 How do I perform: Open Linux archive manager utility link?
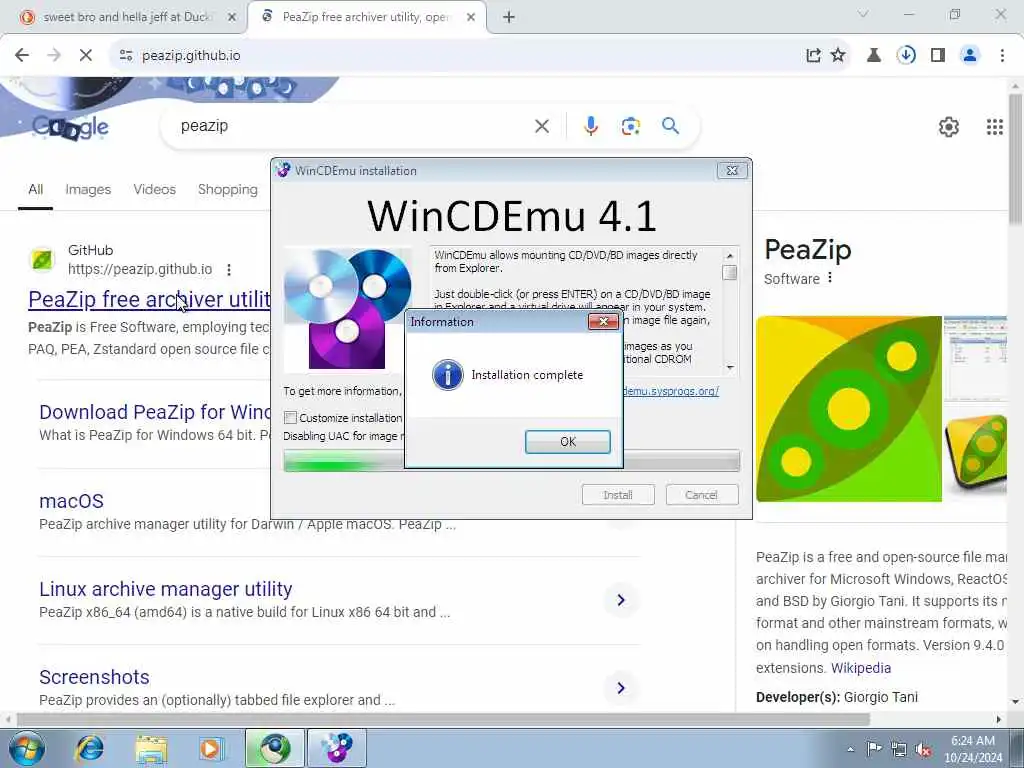click(165, 589)
